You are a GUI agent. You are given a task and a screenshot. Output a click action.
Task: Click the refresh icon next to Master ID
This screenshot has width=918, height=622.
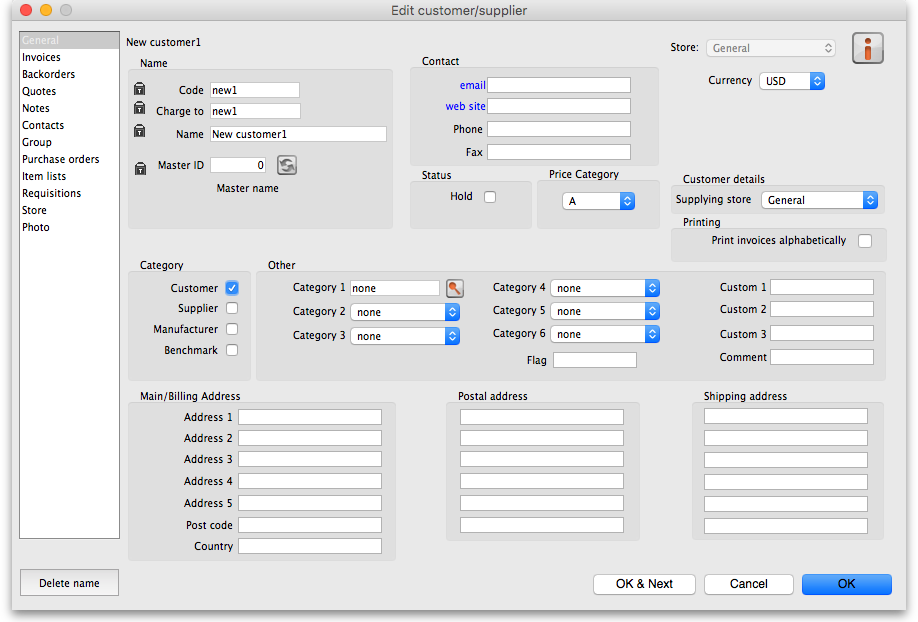(287, 166)
